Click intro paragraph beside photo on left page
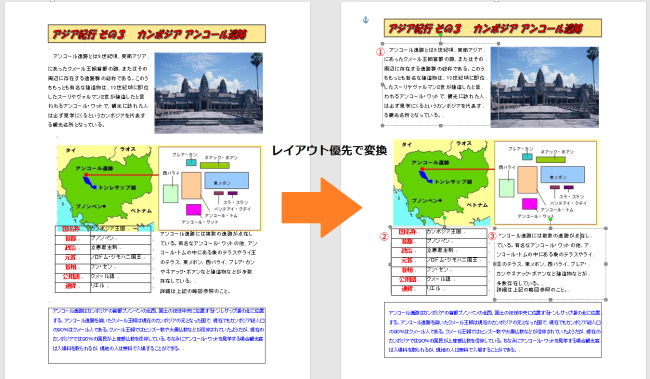 point(98,90)
